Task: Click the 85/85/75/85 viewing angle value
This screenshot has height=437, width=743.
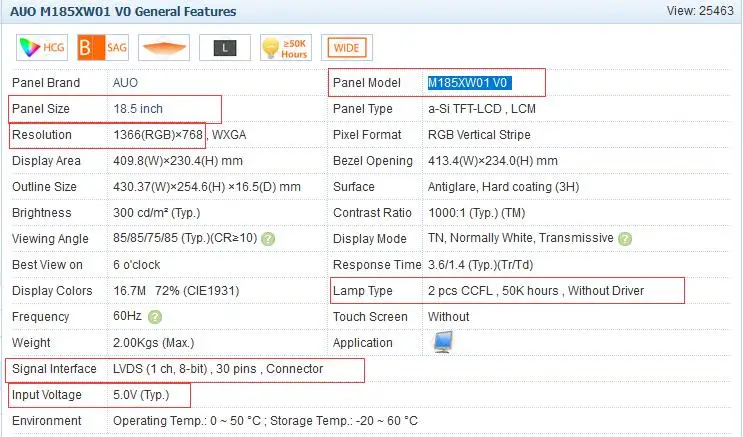Action: click(x=185, y=238)
